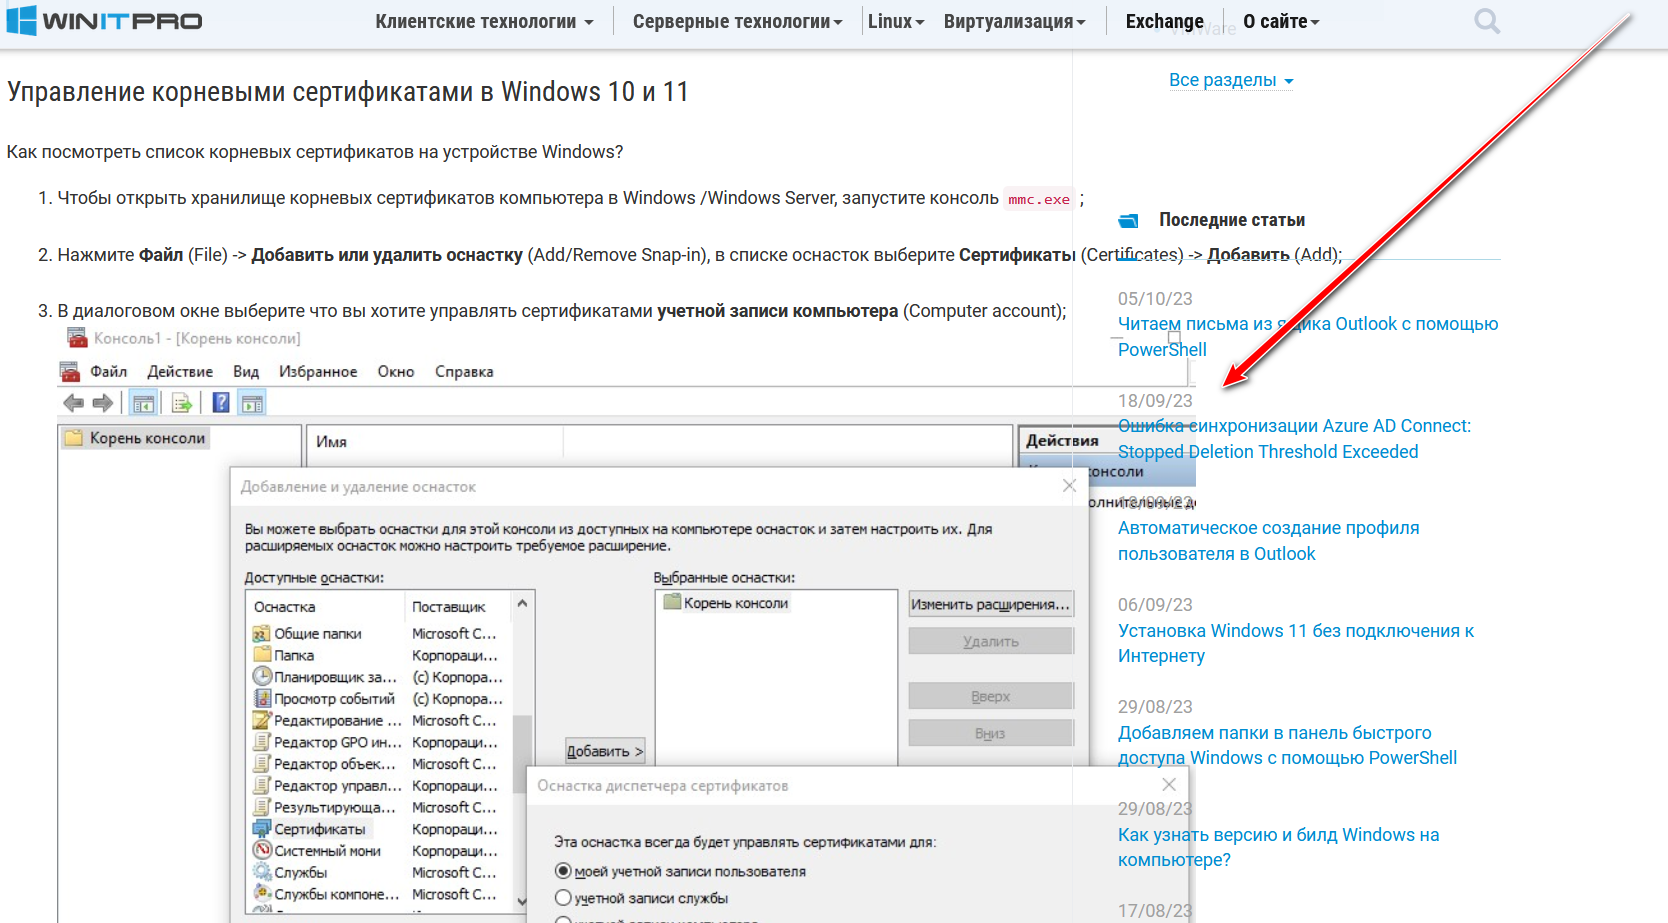
Task: Click the Службы gear snap-in icon
Action: pyautogui.click(x=262, y=873)
